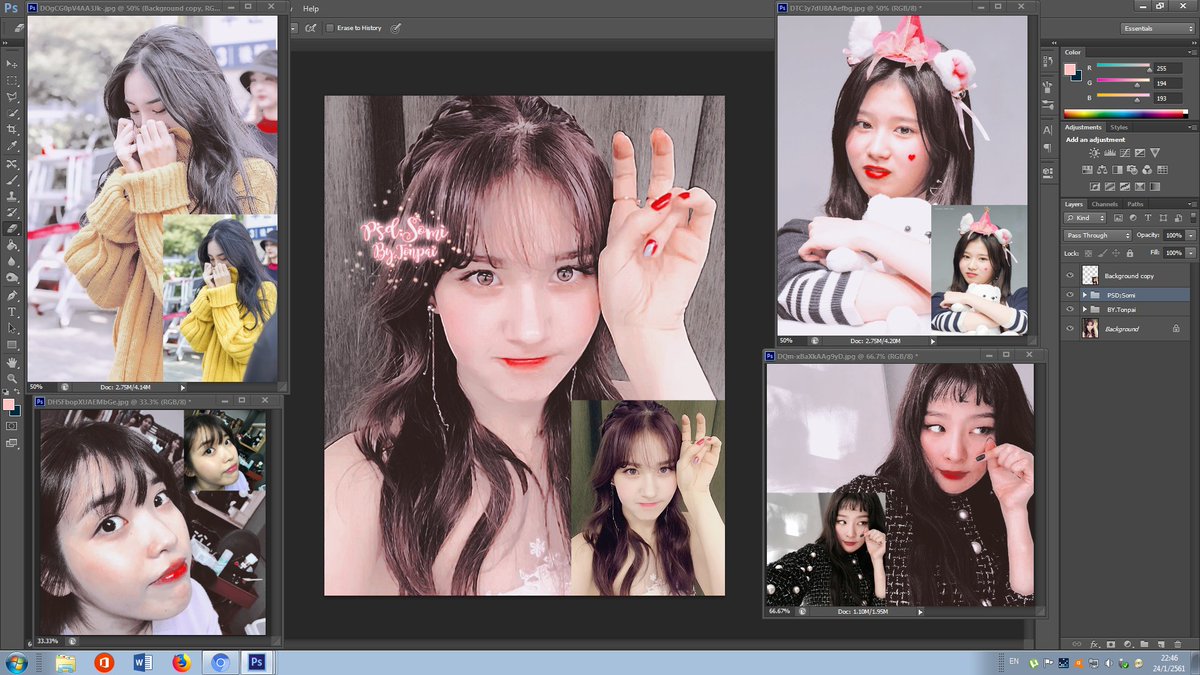Viewport: 1200px width, 675px height.
Task: Click the Curves adjustment icon
Action: click(1124, 153)
